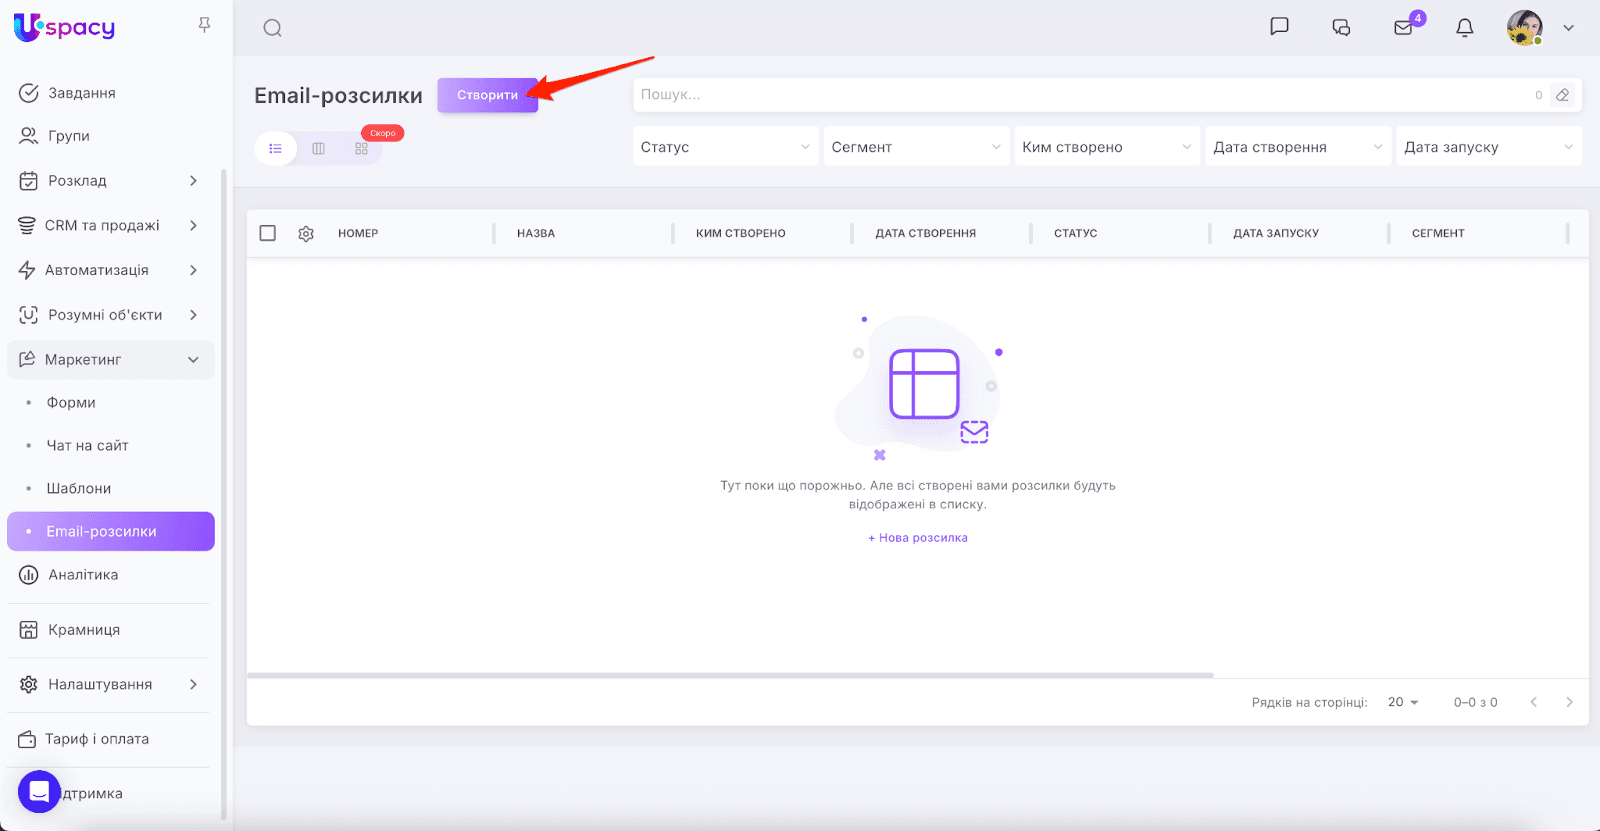The width and height of the screenshot is (1600, 831).
Task: Expand the rows per page dropdown
Action: pos(1403,702)
